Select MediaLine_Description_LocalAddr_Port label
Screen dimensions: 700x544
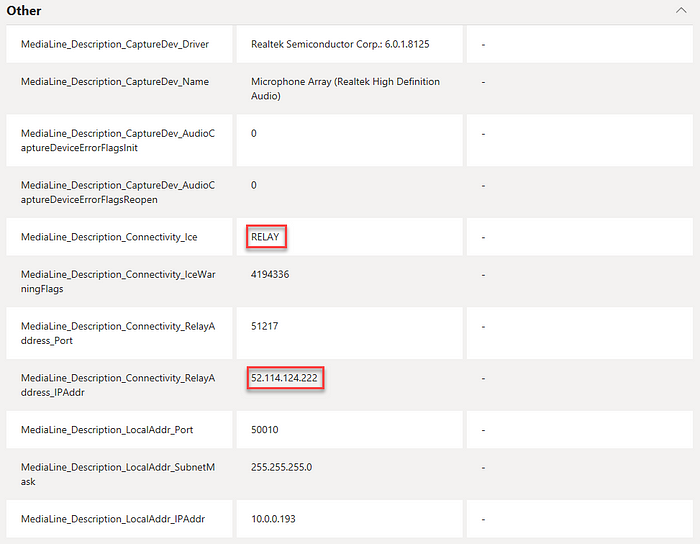tap(107, 430)
